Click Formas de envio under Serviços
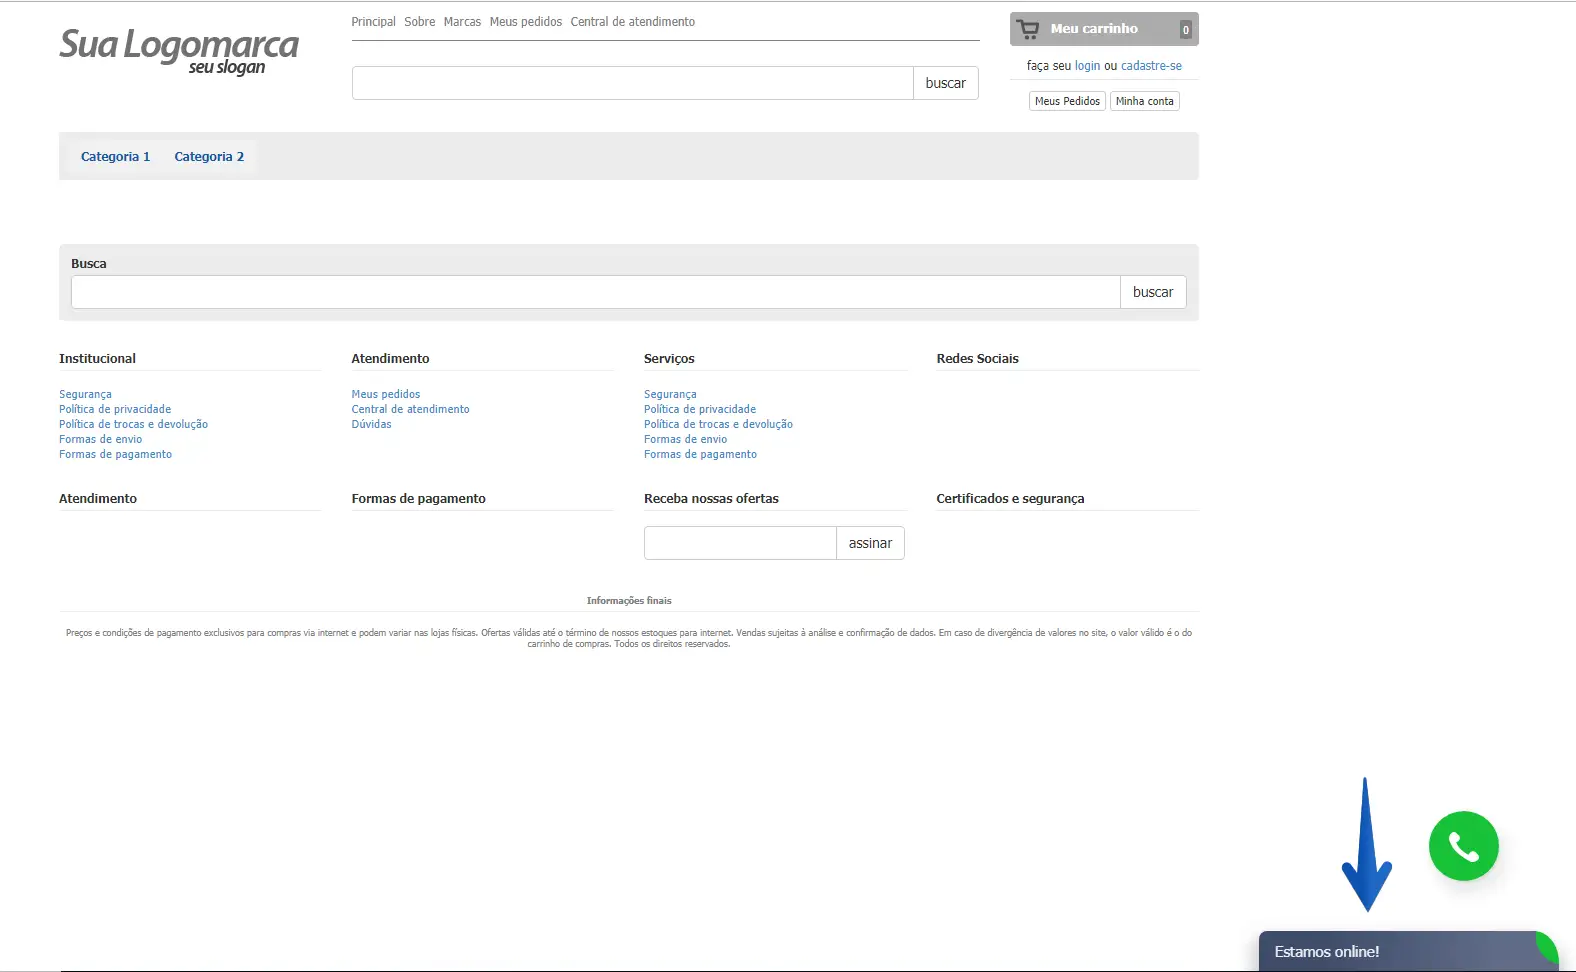Image resolution: width=1576 pixels, height=972 pixels. (x=685, y=439)
